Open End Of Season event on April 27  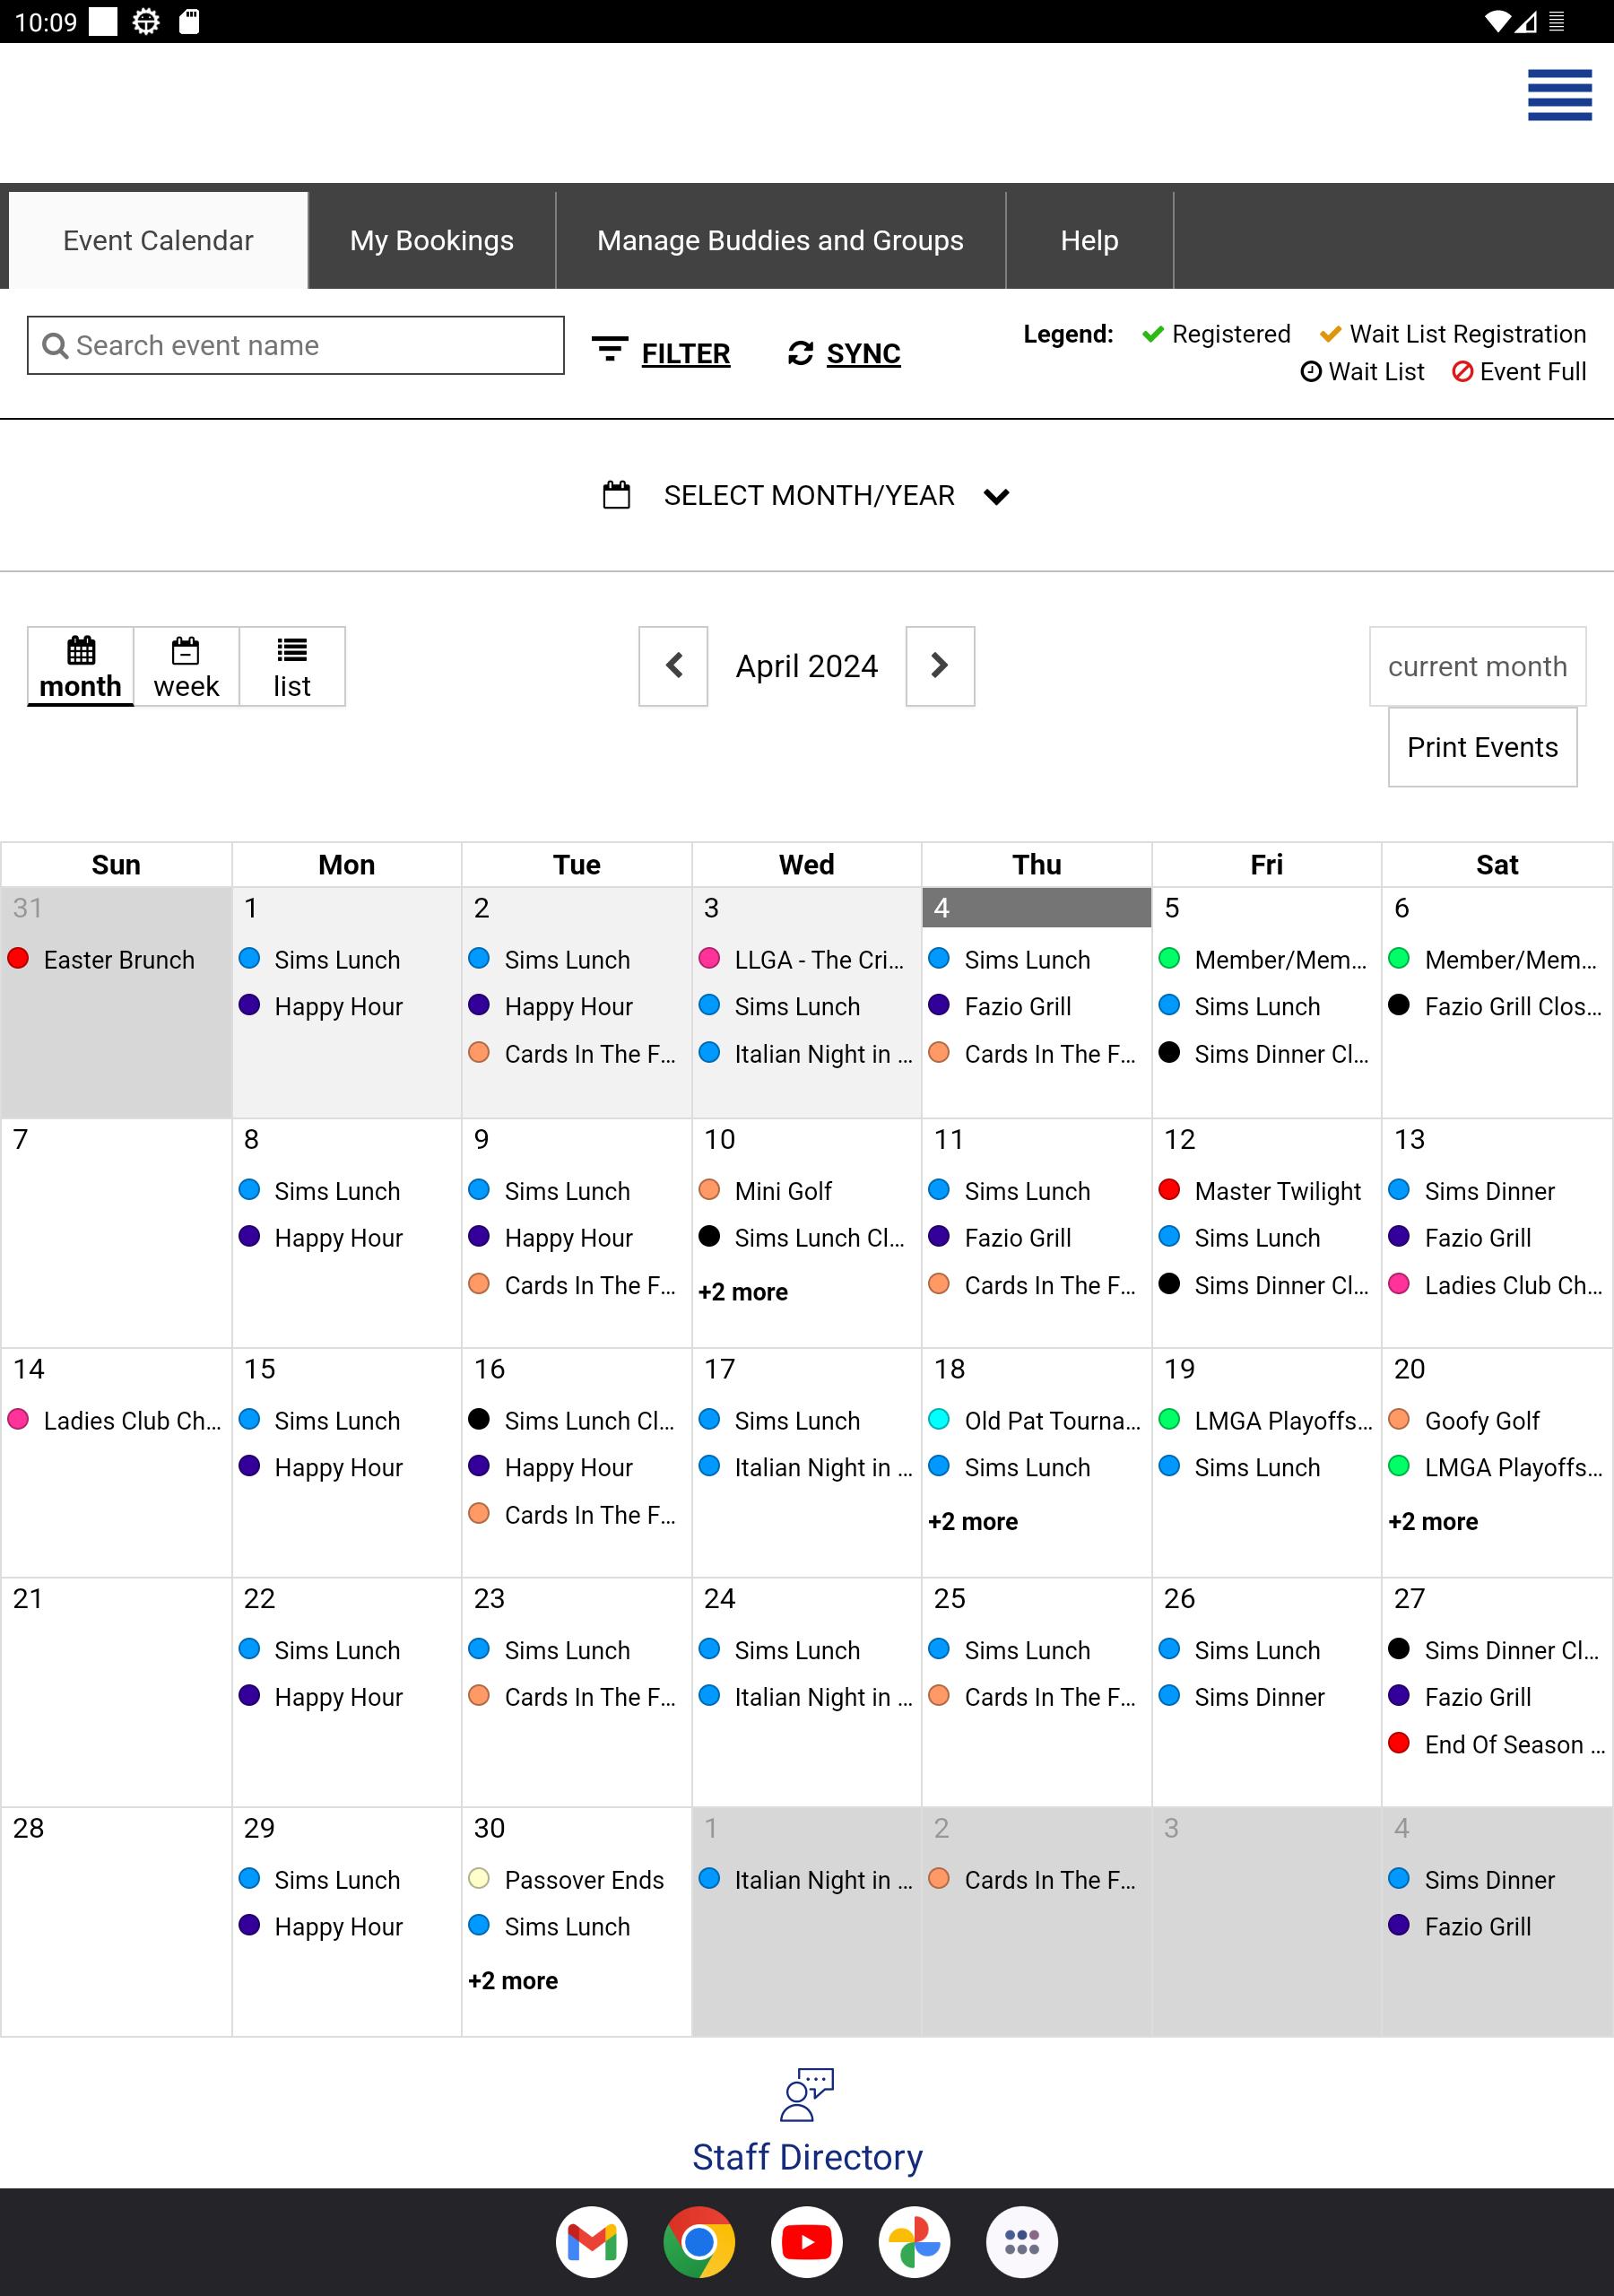(x=1514, y=1745)
